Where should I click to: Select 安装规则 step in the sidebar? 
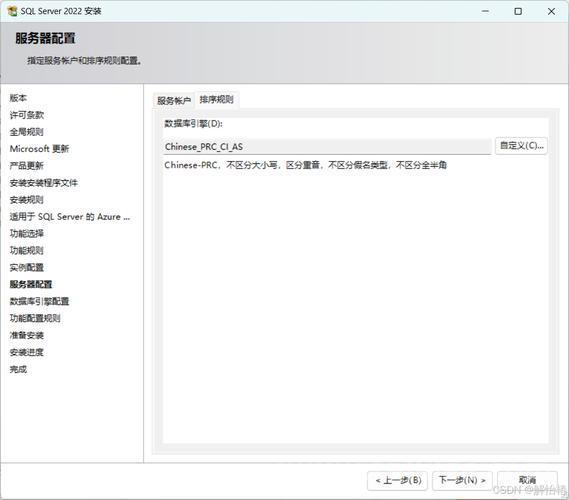27,200
